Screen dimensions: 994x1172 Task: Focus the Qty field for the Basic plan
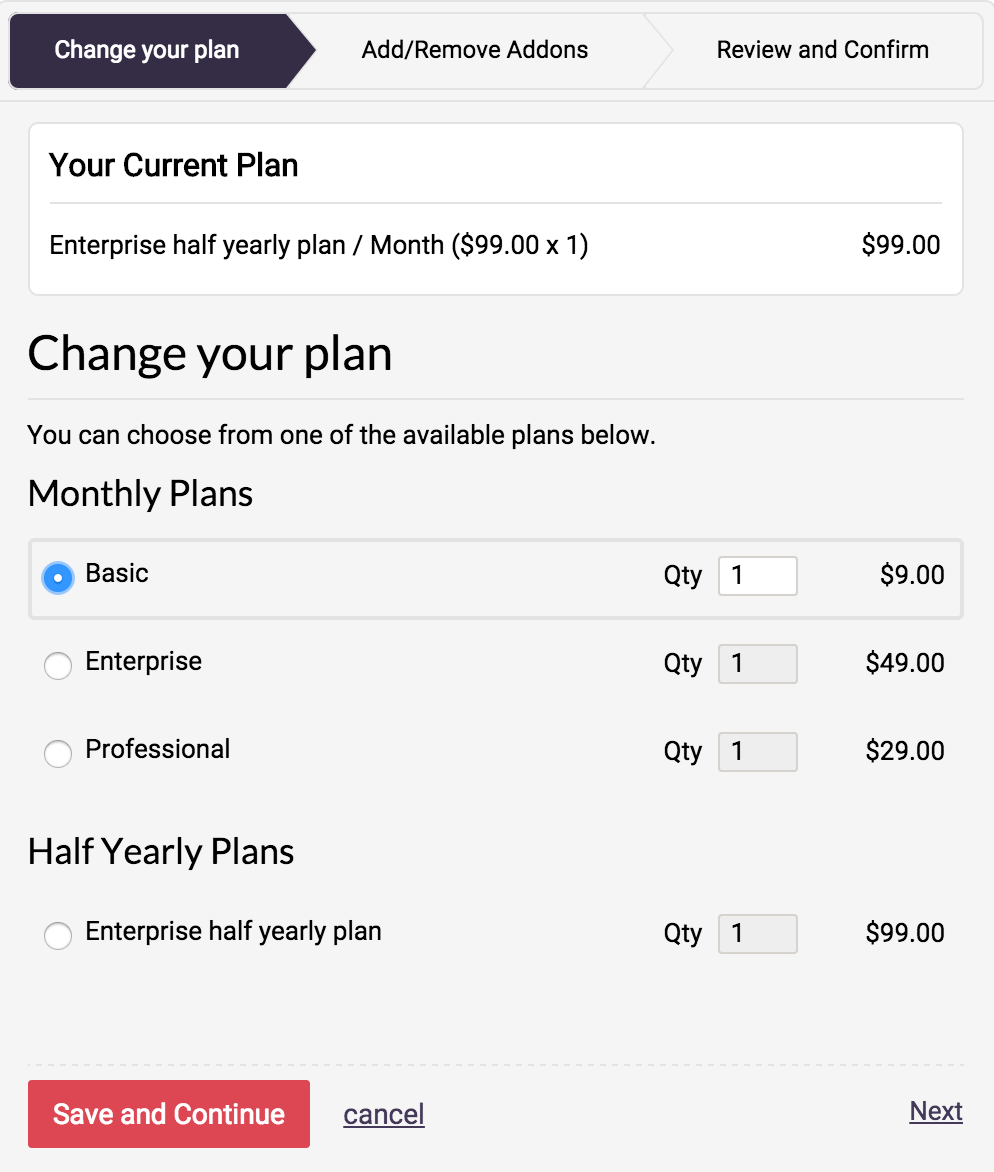pos(757,576)
